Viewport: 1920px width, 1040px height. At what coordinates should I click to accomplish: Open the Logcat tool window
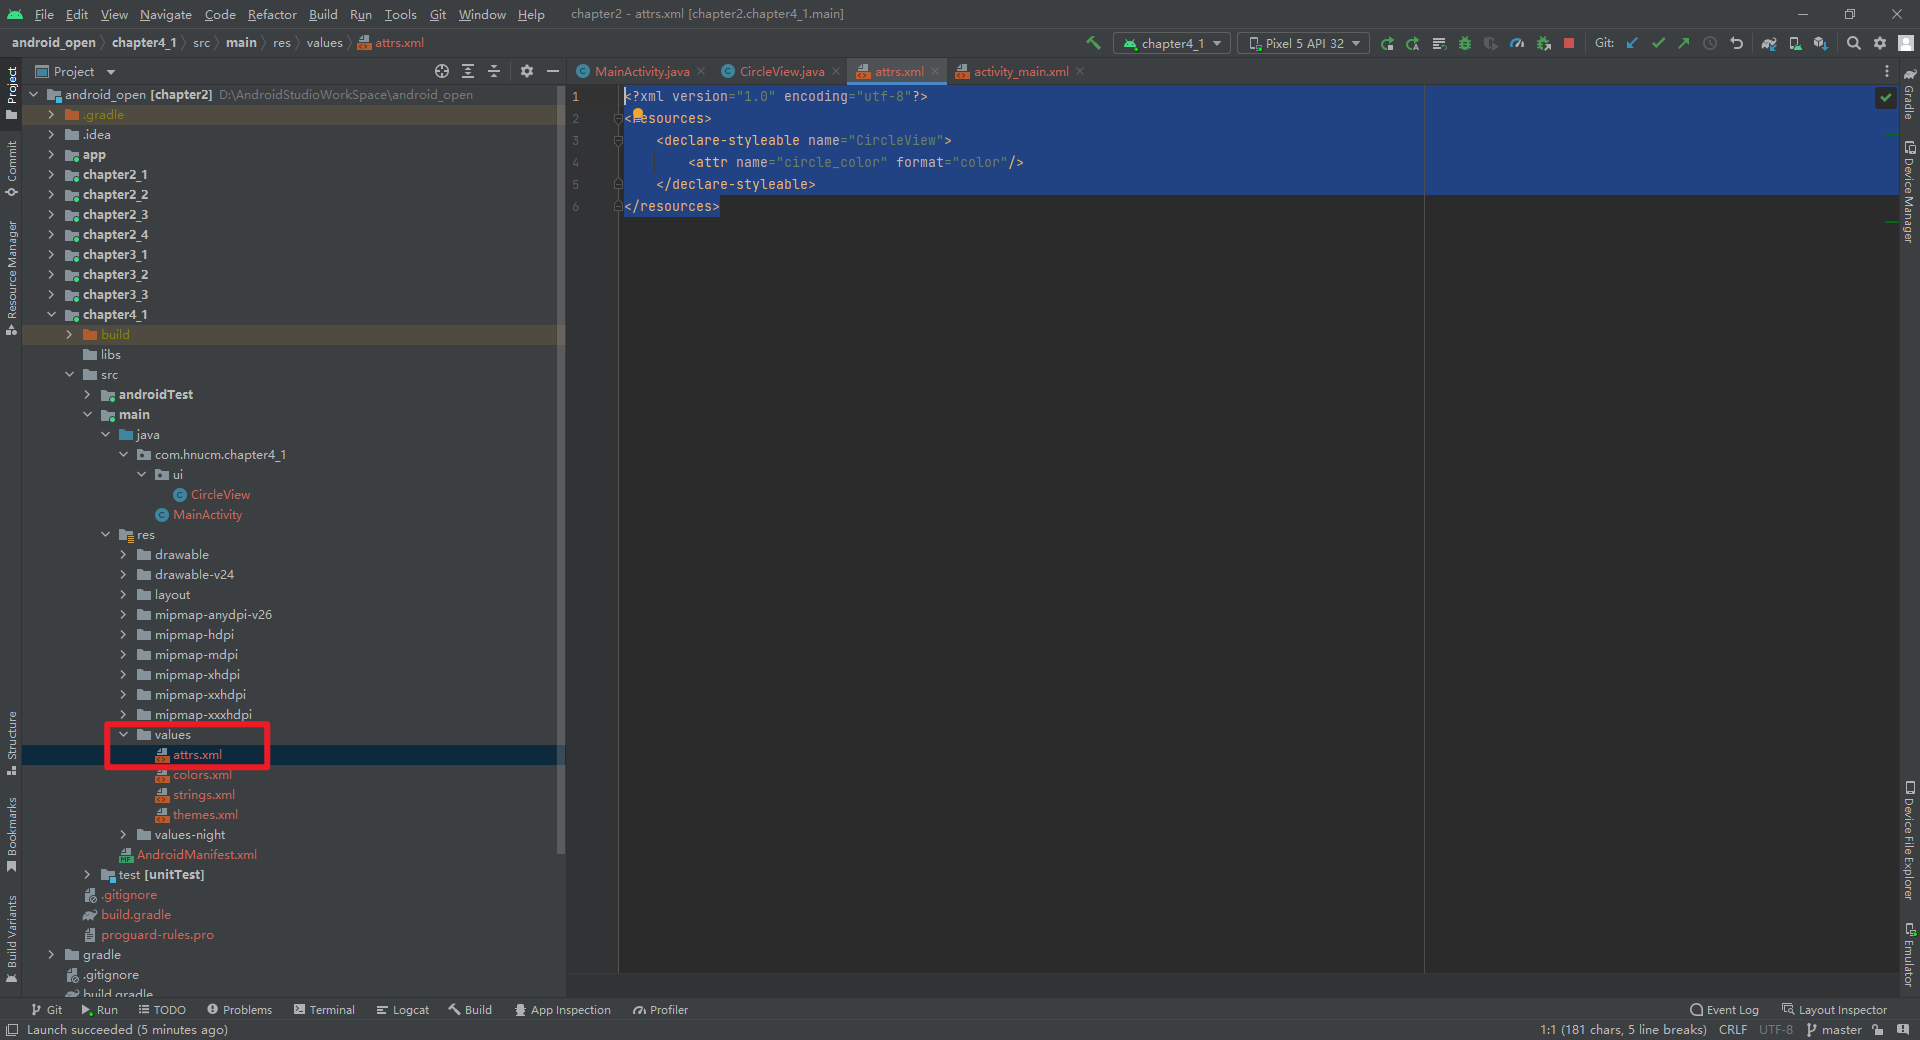(x=402, y=1010)
